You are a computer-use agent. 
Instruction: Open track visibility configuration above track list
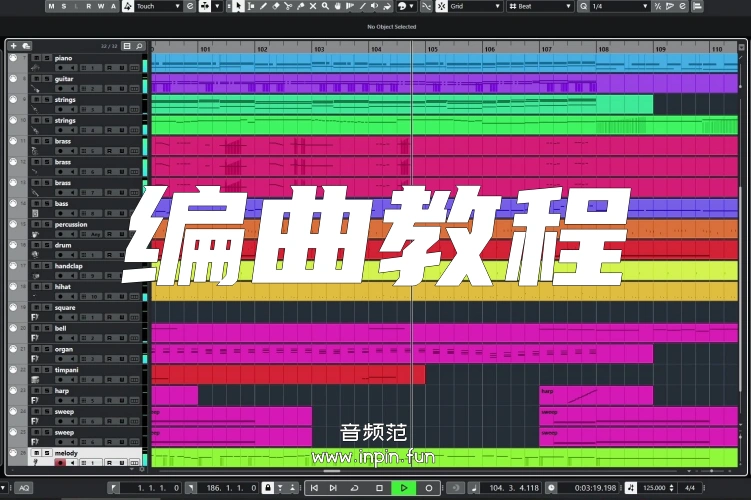point(127,46)
